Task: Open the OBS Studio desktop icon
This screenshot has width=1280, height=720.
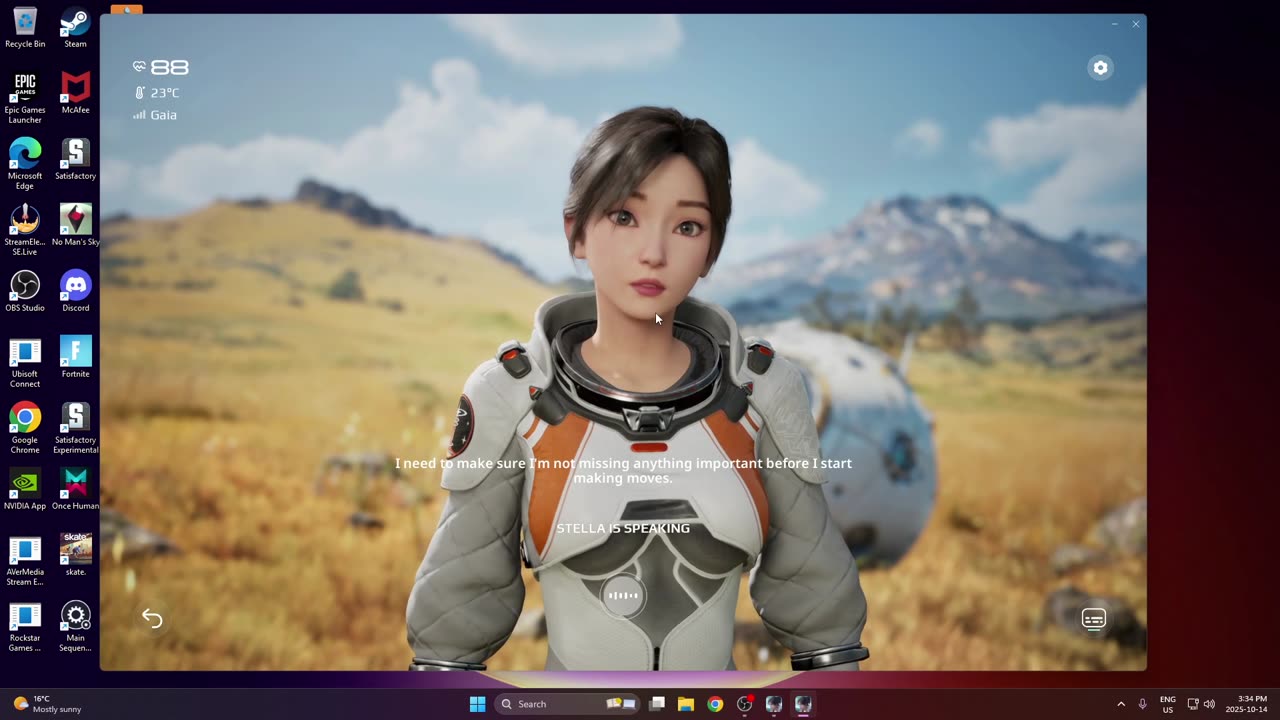Action: click(x=25, y=291)
